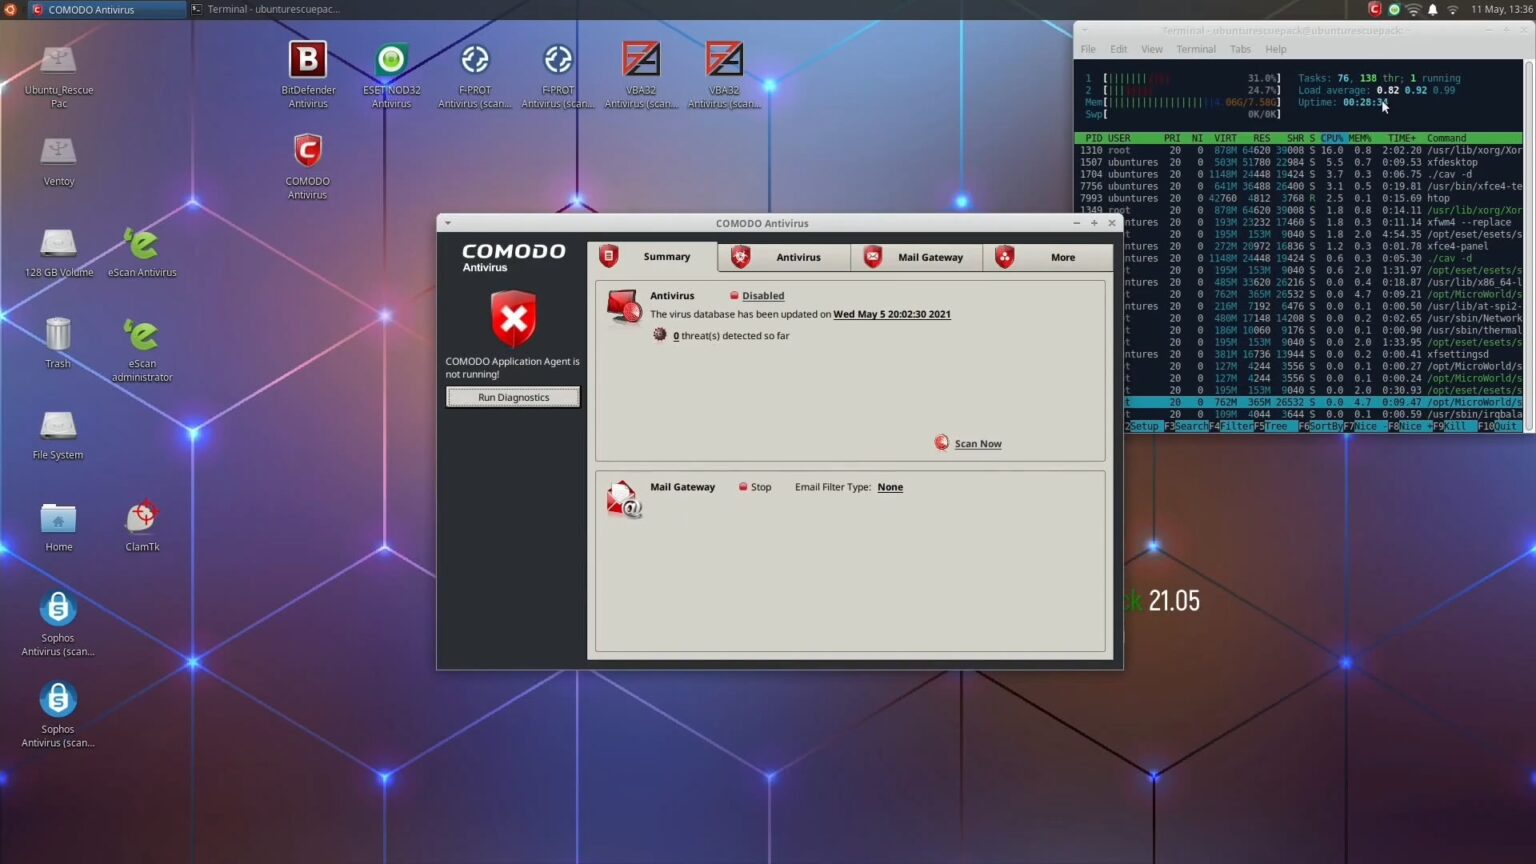Open the Mail Gateway tab in COMODO
This screenshot has height=864, width=1536.
coord(916,257)
